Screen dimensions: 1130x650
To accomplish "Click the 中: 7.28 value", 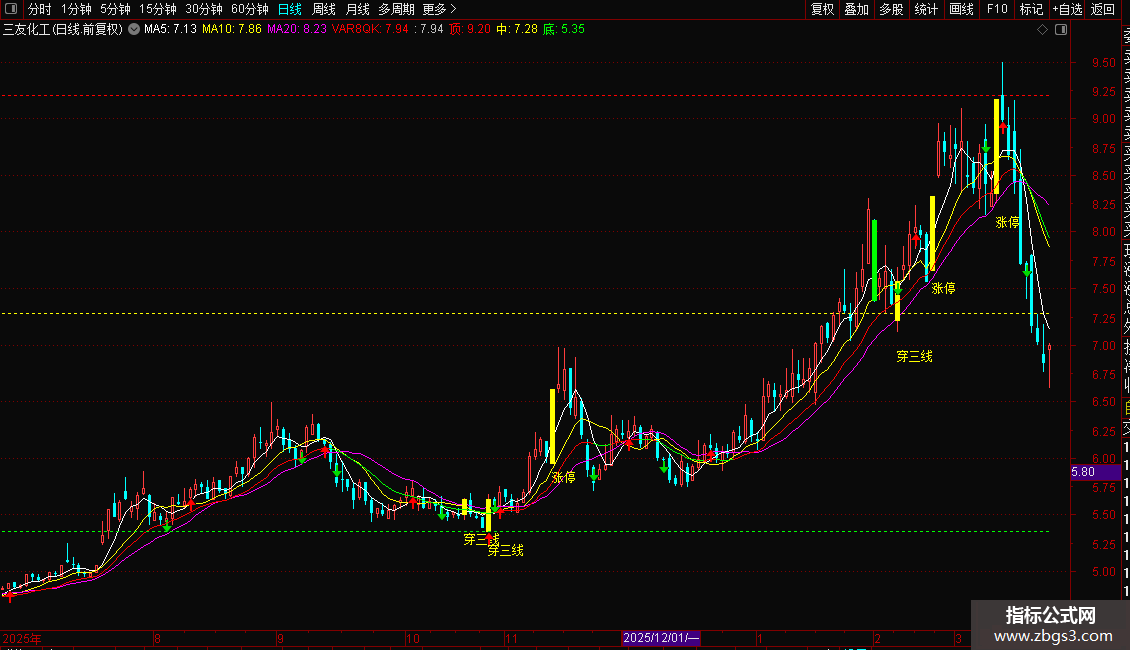I will (x=517, y=30).
